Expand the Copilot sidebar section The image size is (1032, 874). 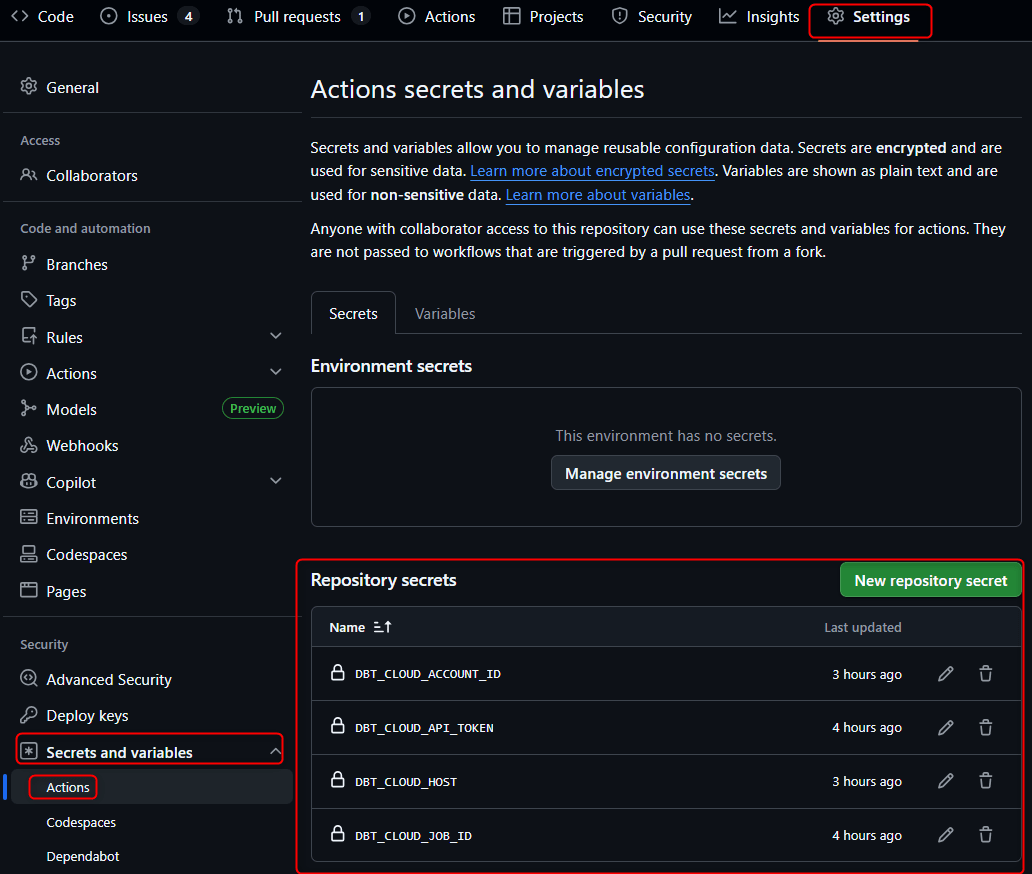[276, 482]
